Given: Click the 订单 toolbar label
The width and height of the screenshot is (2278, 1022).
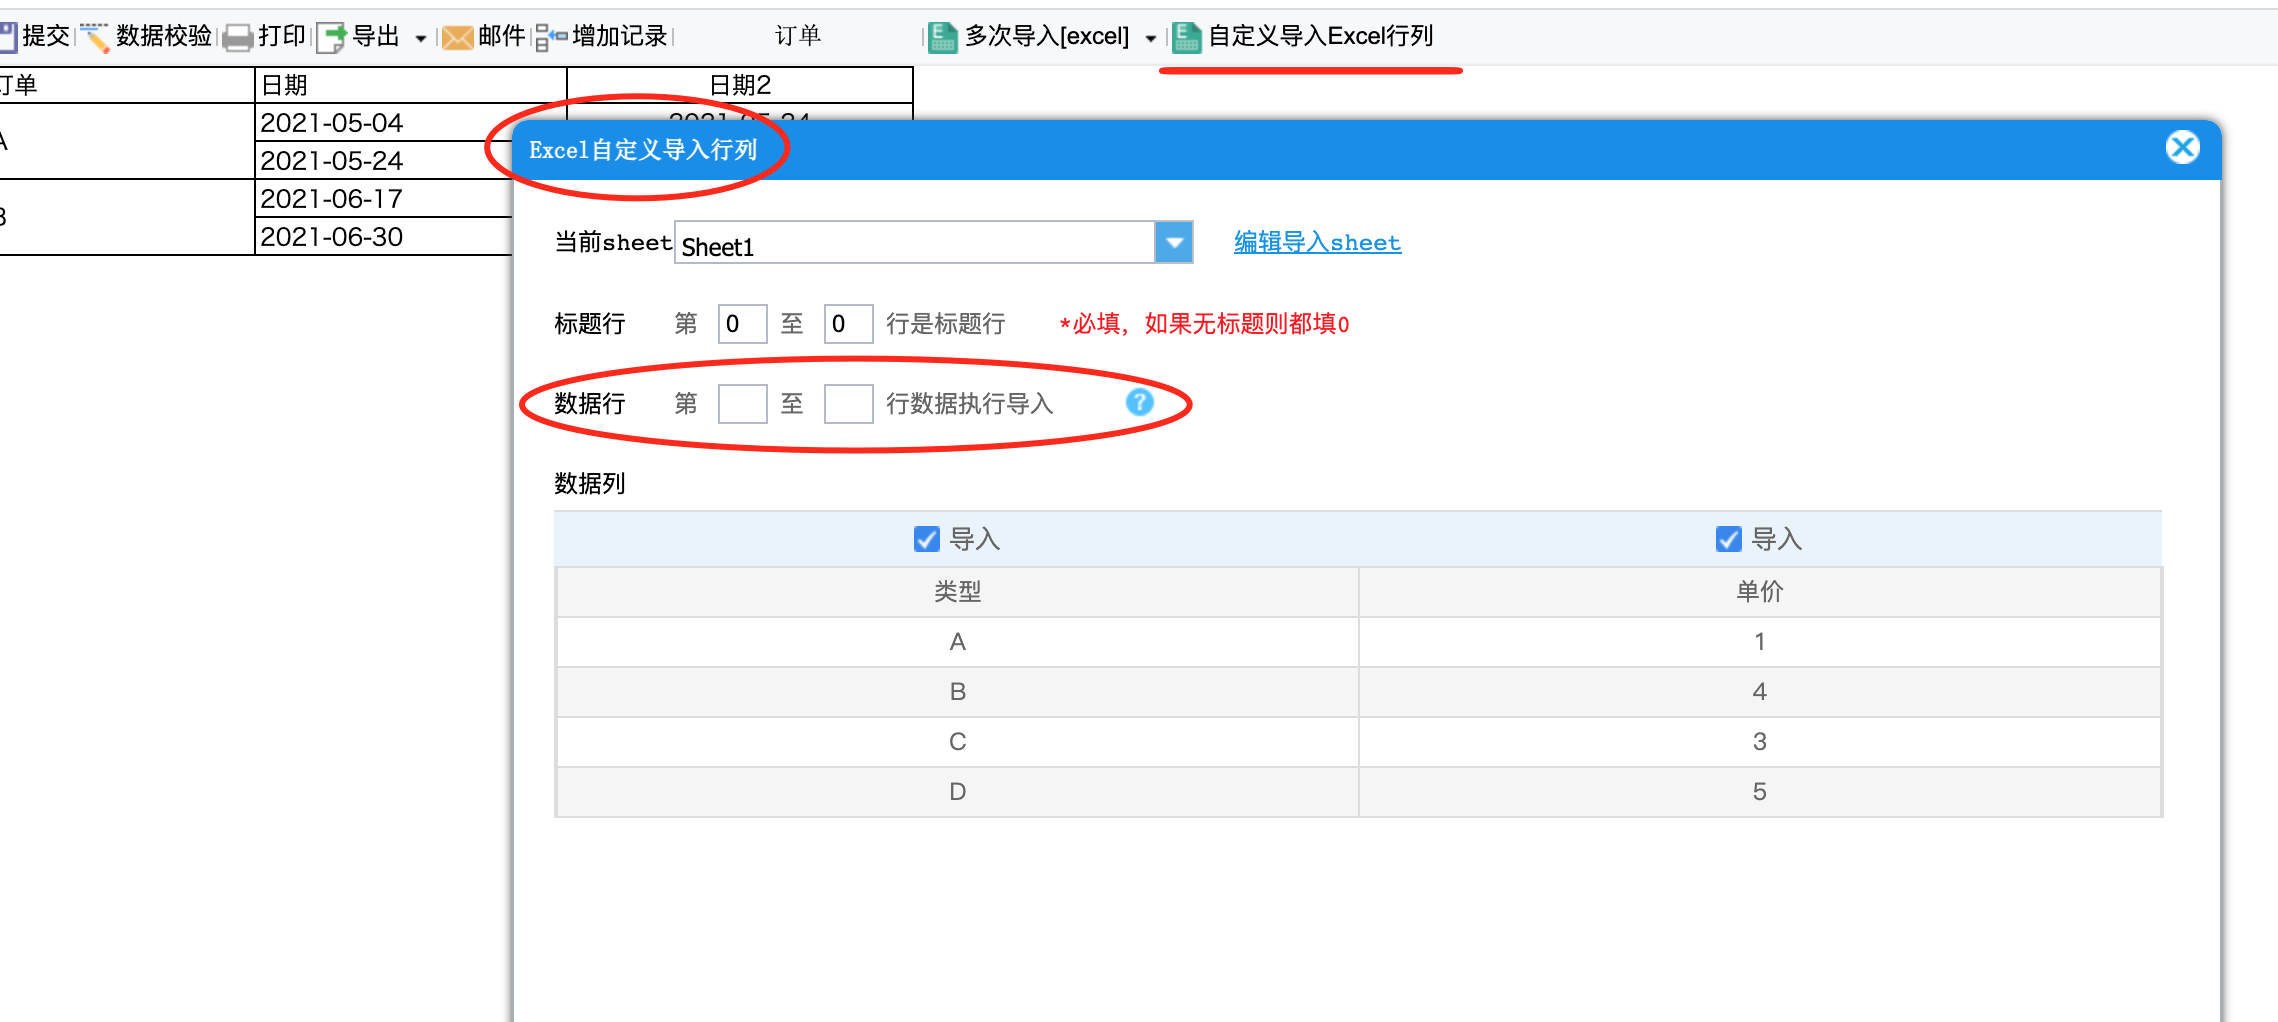Looking at the screenshot, I should [798, 36].
